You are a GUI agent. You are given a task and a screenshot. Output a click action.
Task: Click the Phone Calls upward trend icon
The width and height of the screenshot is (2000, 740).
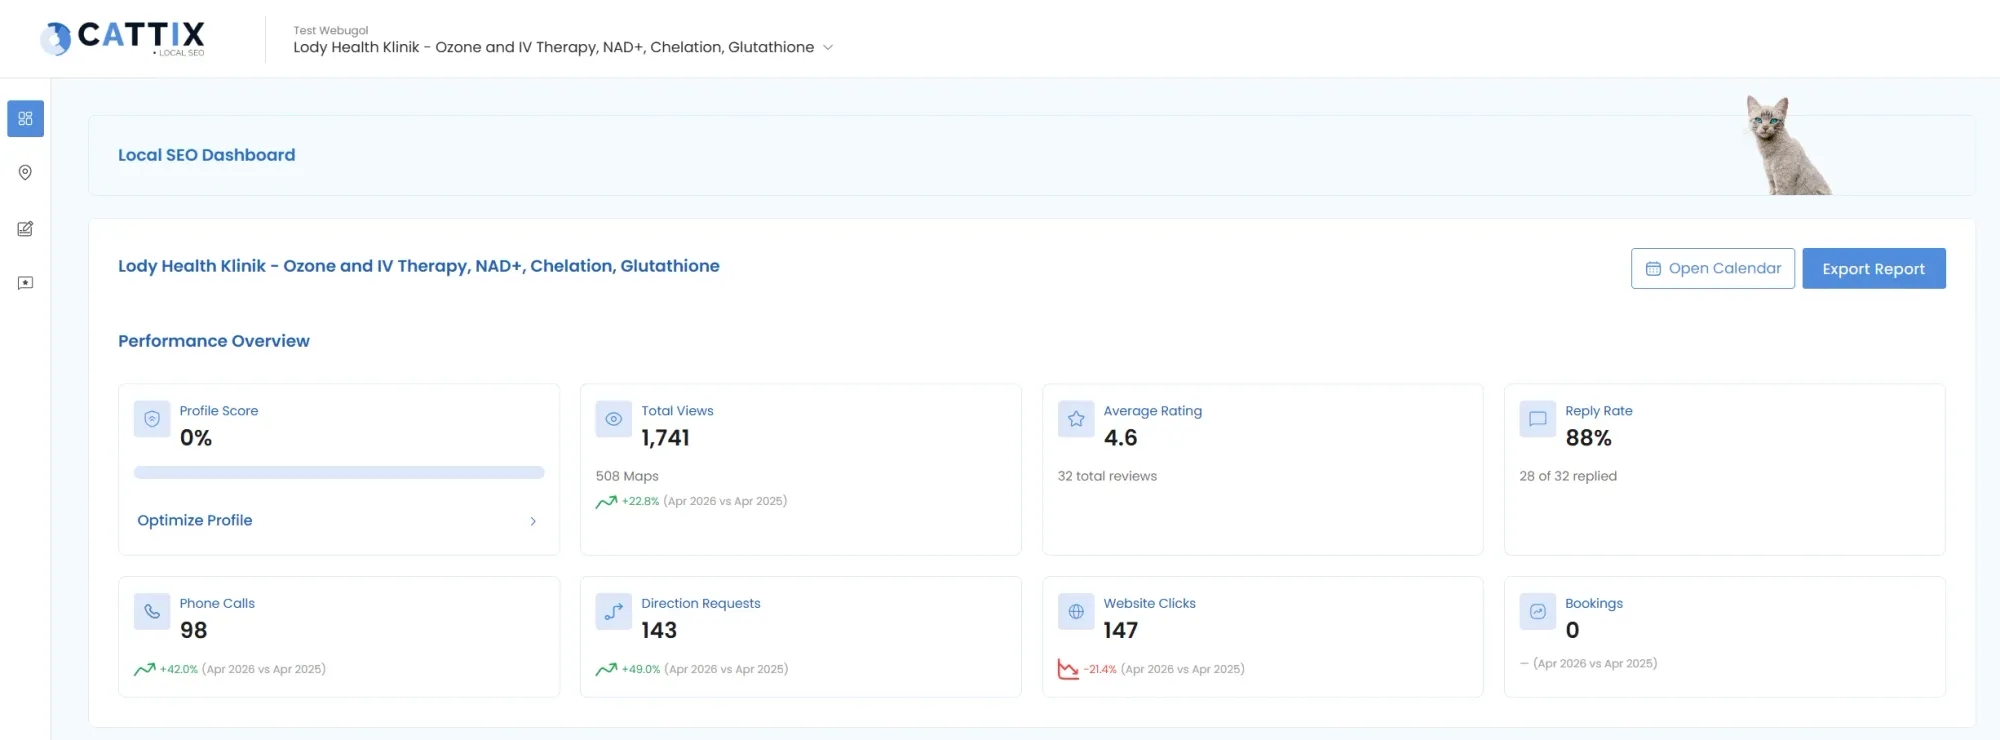click(x=145, y=669)
